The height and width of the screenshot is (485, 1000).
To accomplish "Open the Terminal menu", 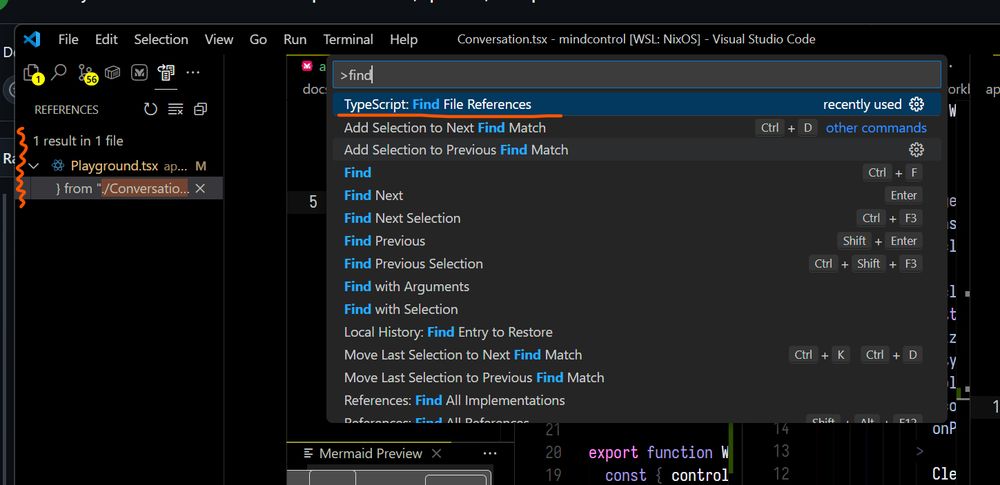I will click(348, 40).
